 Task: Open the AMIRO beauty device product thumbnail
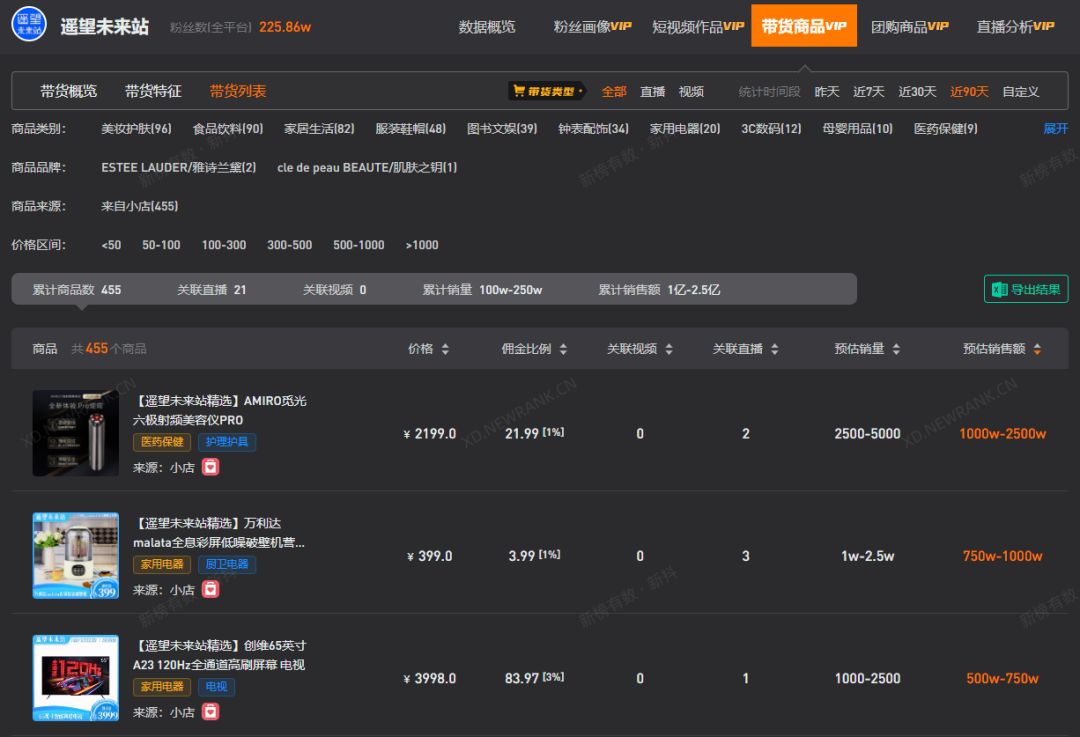(x=76, y=433)
